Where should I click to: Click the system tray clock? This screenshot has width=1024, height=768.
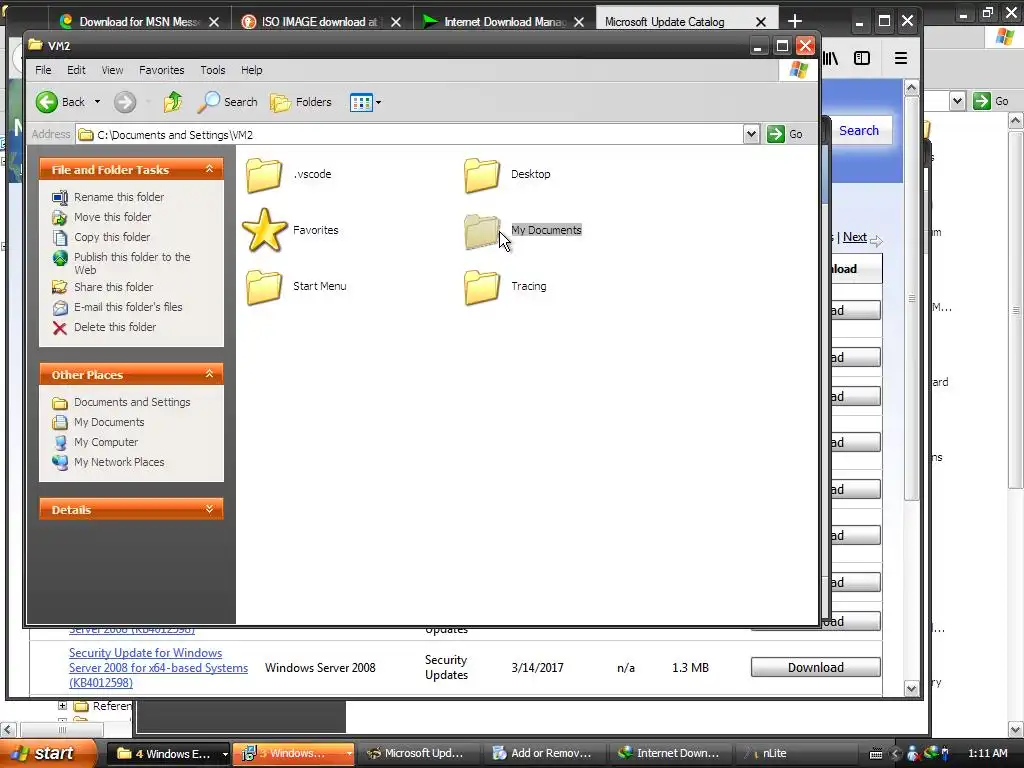(987, 753)
